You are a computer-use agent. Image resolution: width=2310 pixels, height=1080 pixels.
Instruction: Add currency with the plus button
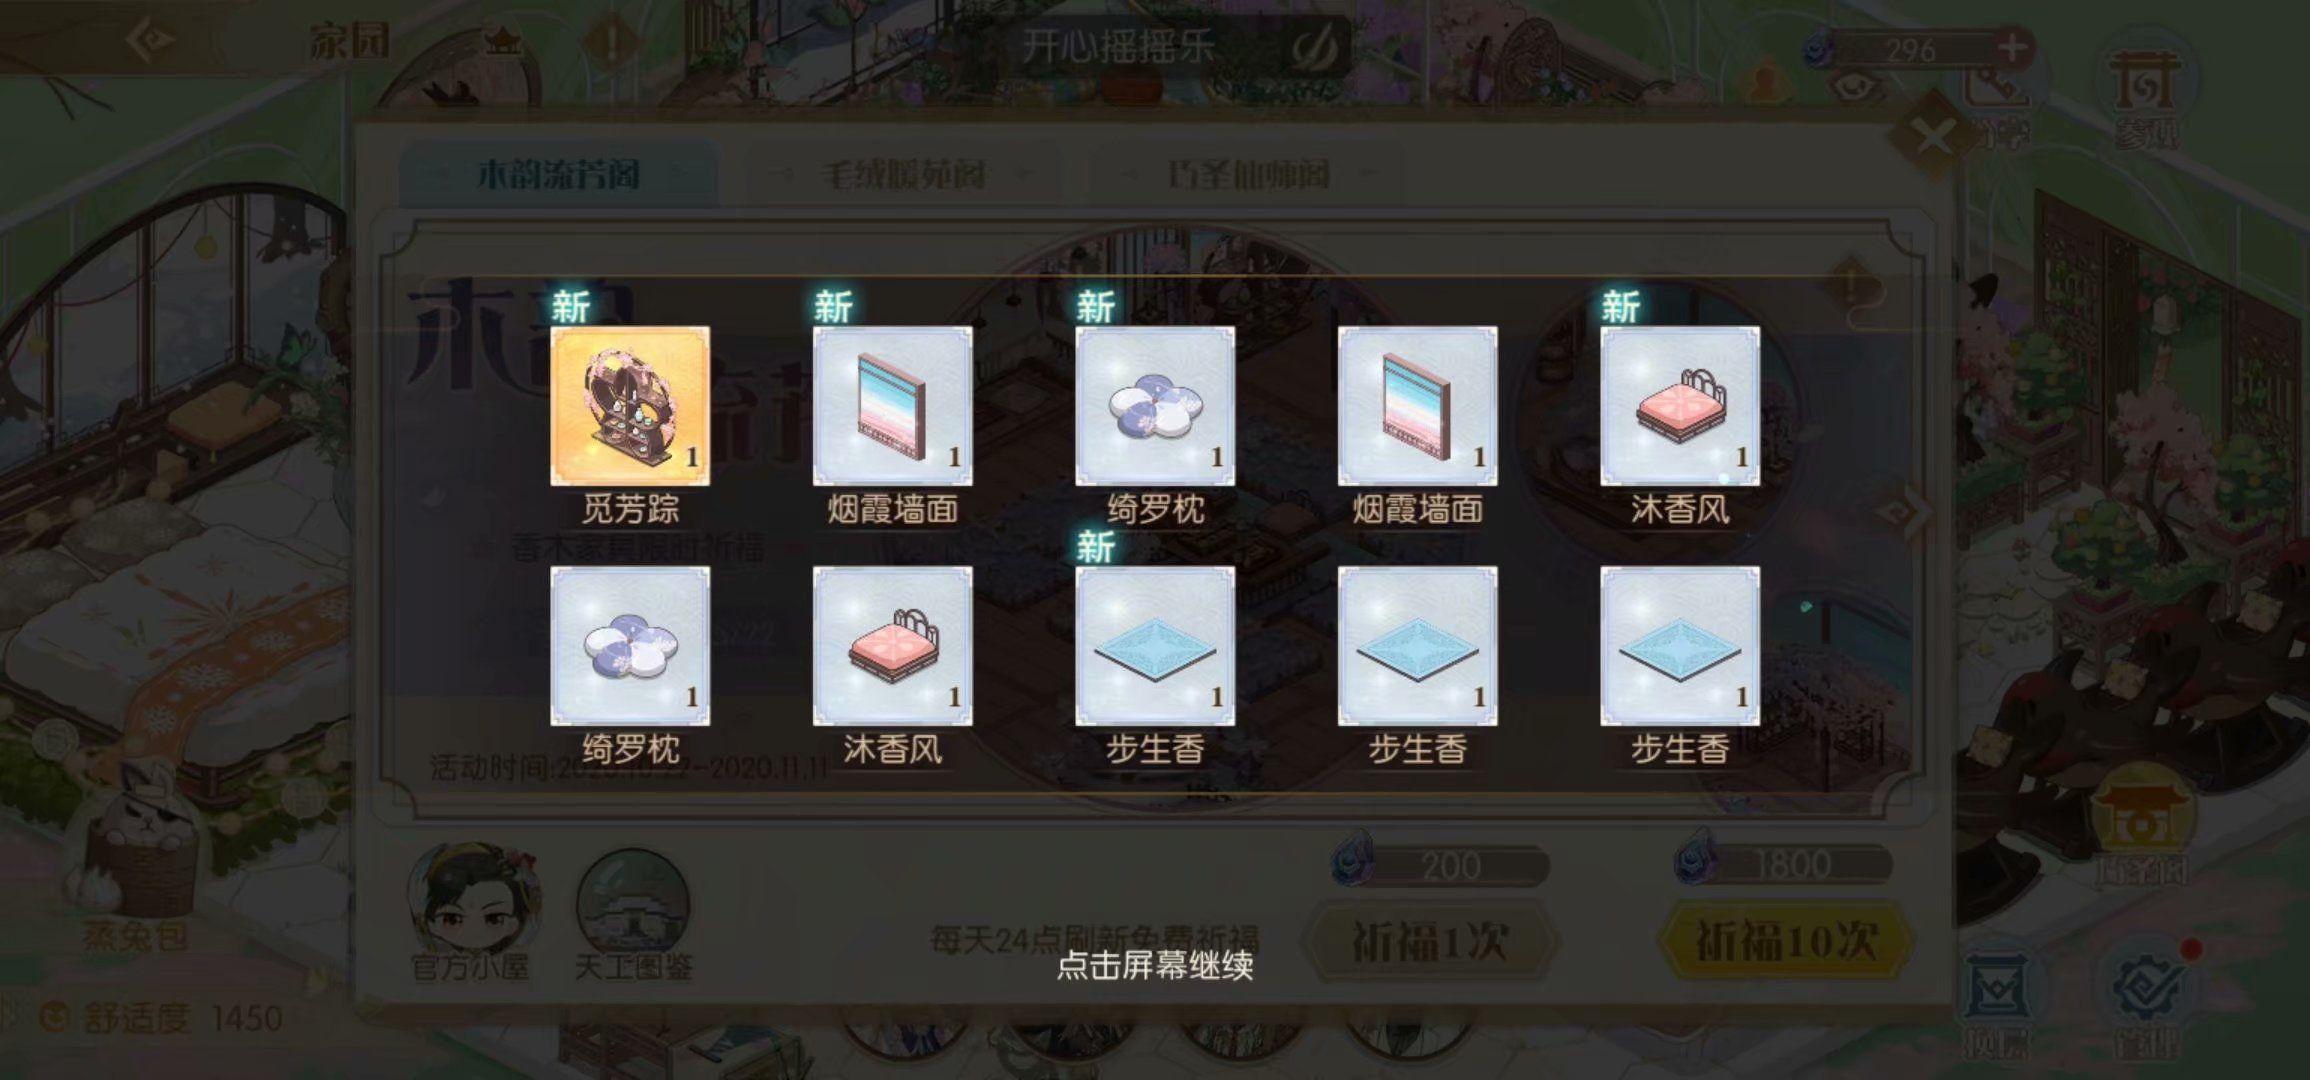point(2012,47)
